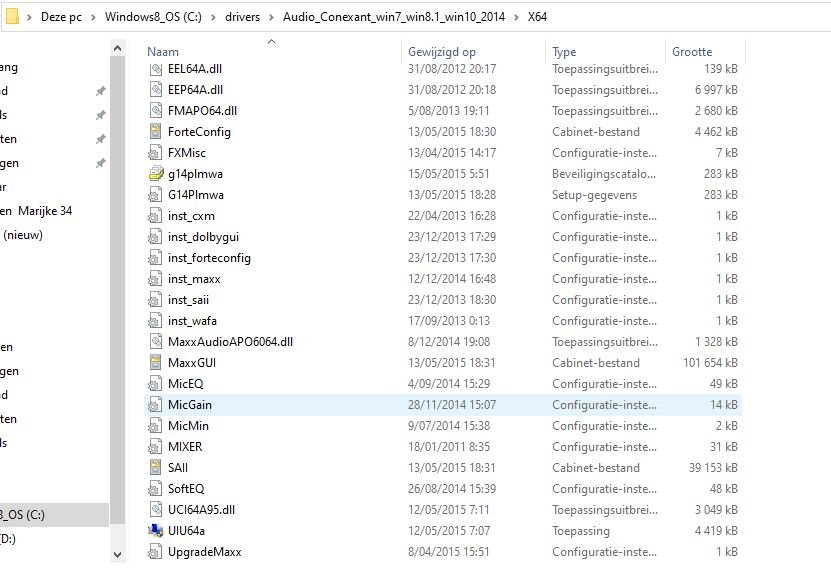Click the MaxxGUI cabinet icon

tap(155, 363)
